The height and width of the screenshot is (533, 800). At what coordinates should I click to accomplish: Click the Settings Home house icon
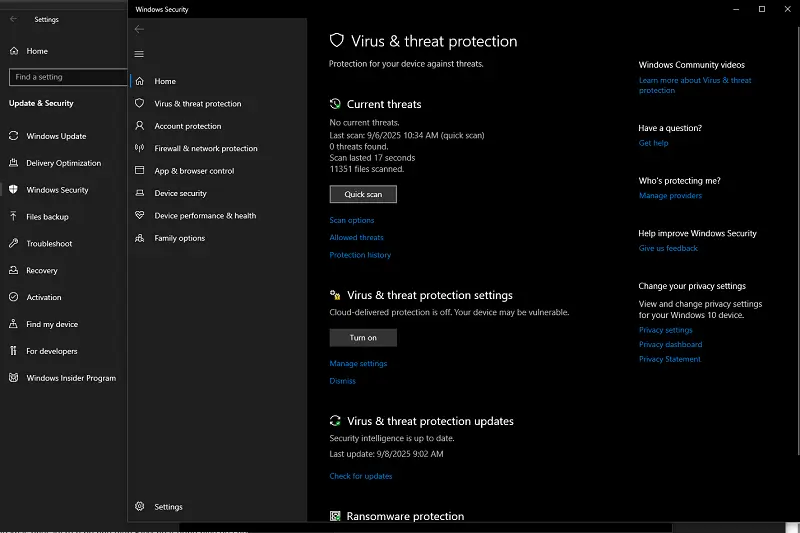(14, 50)
